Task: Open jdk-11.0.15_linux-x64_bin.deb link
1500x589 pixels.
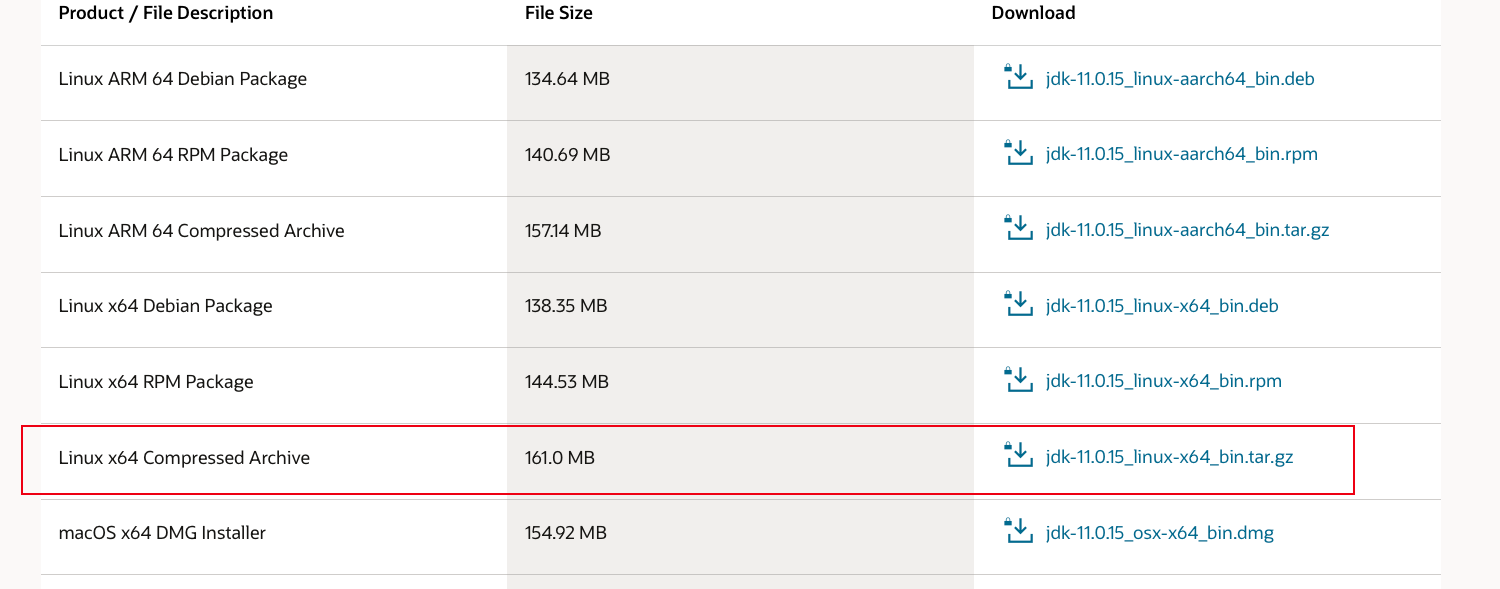Action: tap(1162, 305)
